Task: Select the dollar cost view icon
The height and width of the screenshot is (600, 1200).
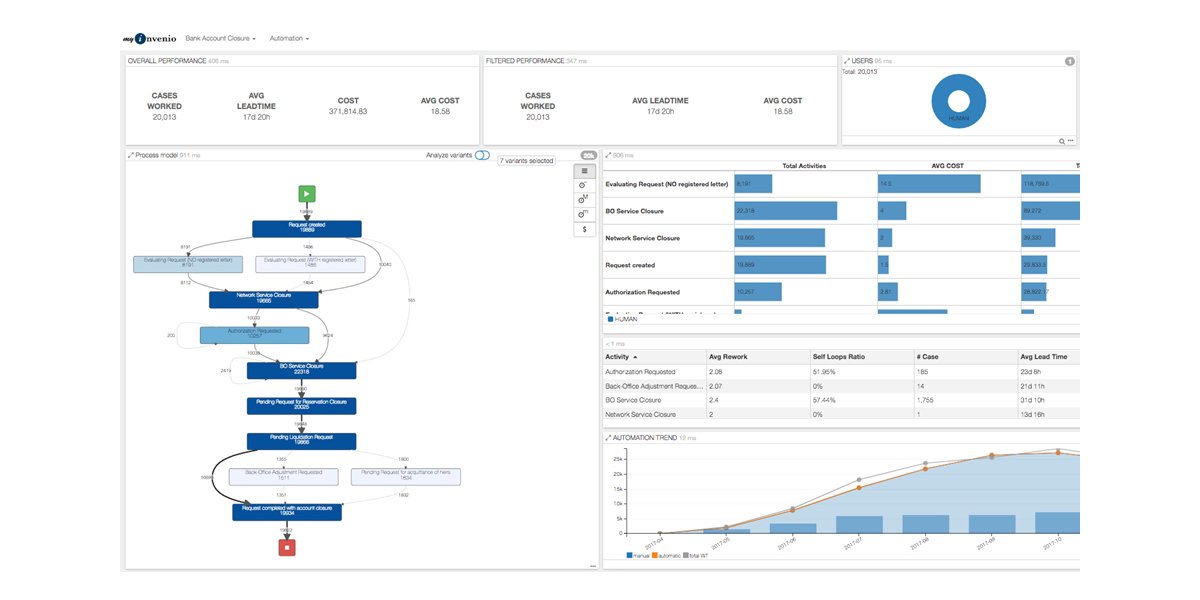Action: (585, 229)
